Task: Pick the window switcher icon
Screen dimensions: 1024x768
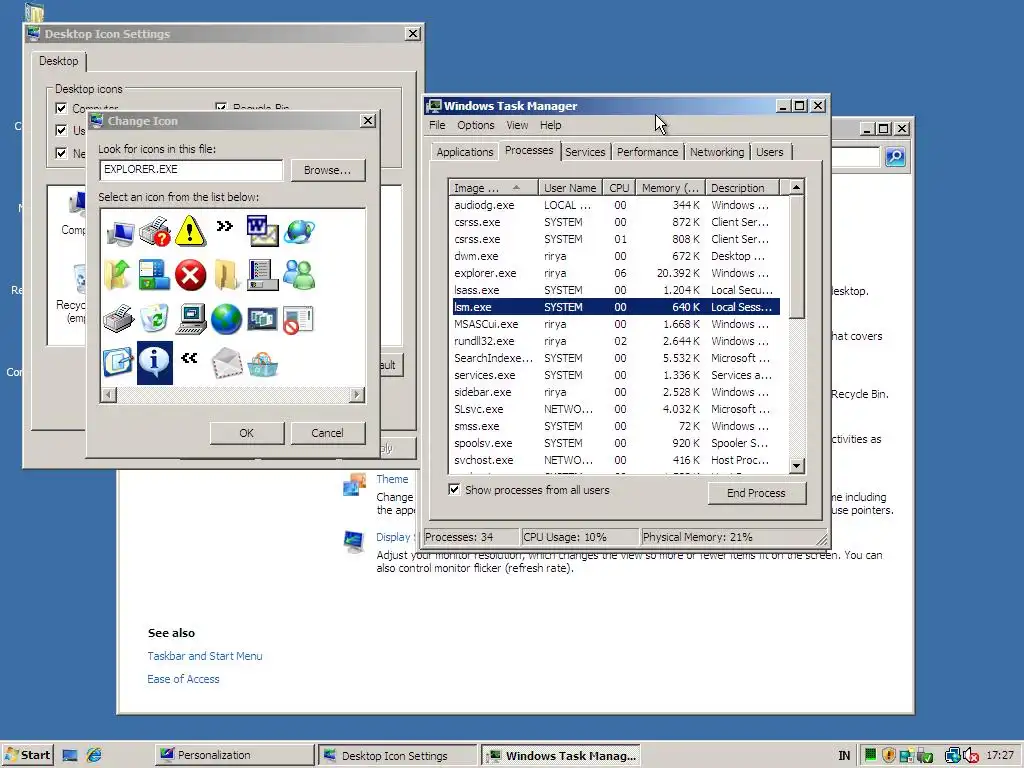Action: point(263,319)
